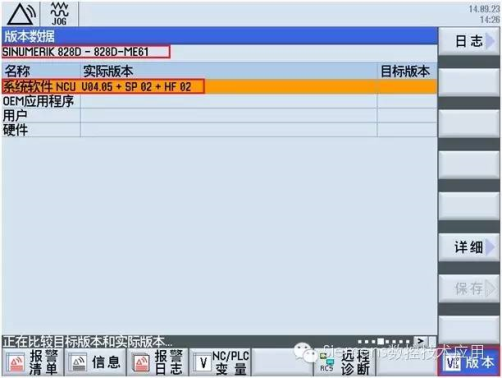Click the alarm triangle icon at top left
Viewport: 502px width, 378px height.
[x=21, y=14]
